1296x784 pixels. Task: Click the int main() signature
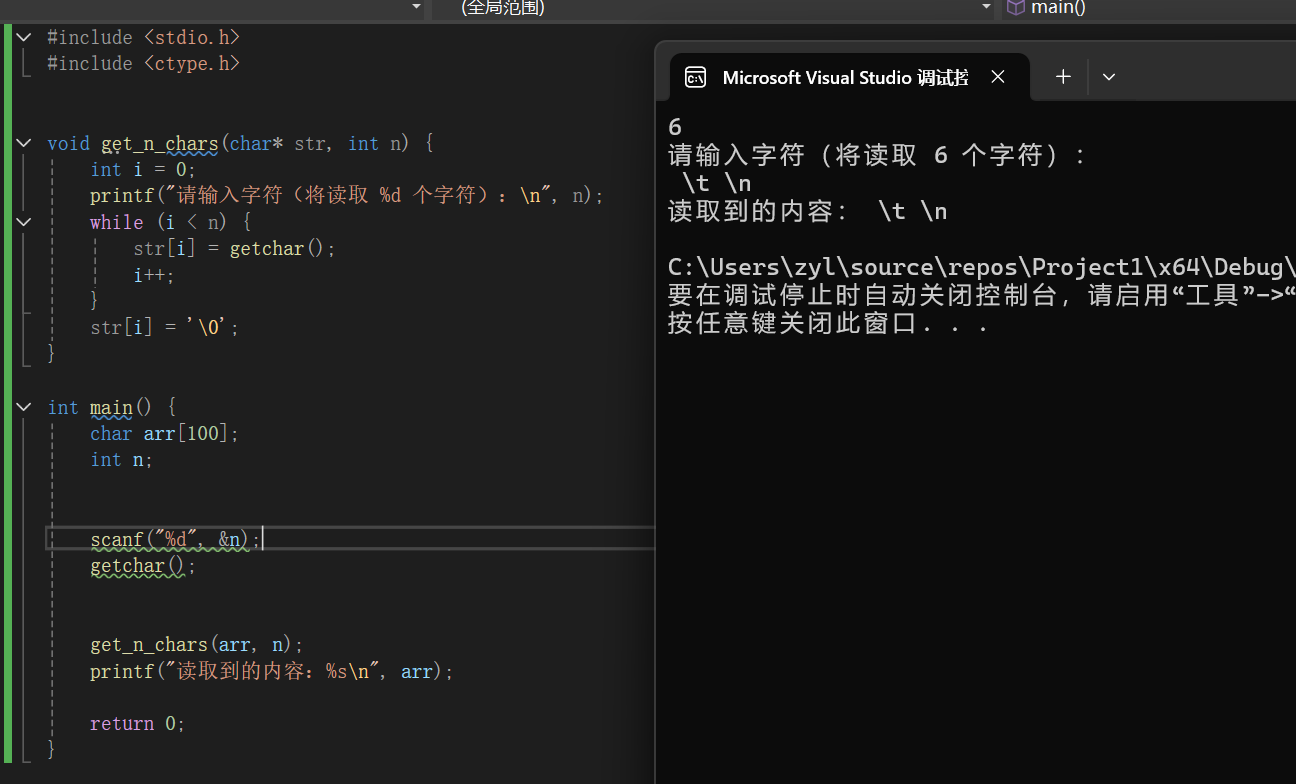point(112,407)
